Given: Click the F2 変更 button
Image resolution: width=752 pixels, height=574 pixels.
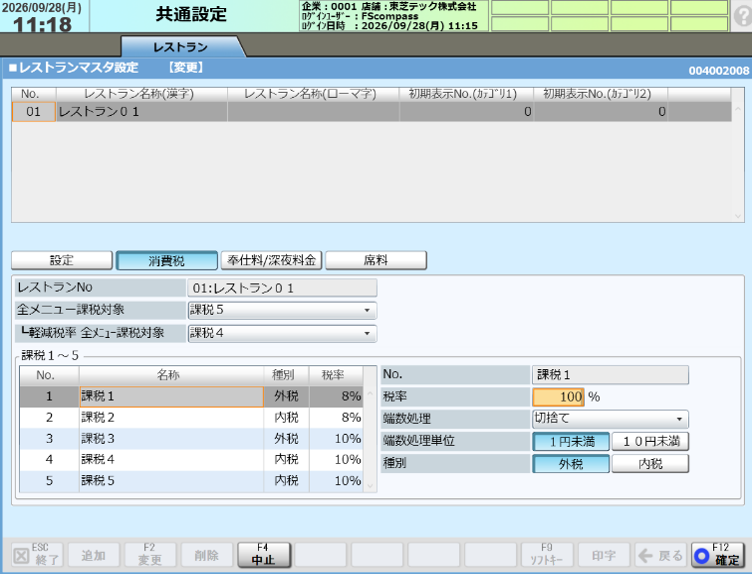Looking at the screenshot, I should click(x=150, y=555).
